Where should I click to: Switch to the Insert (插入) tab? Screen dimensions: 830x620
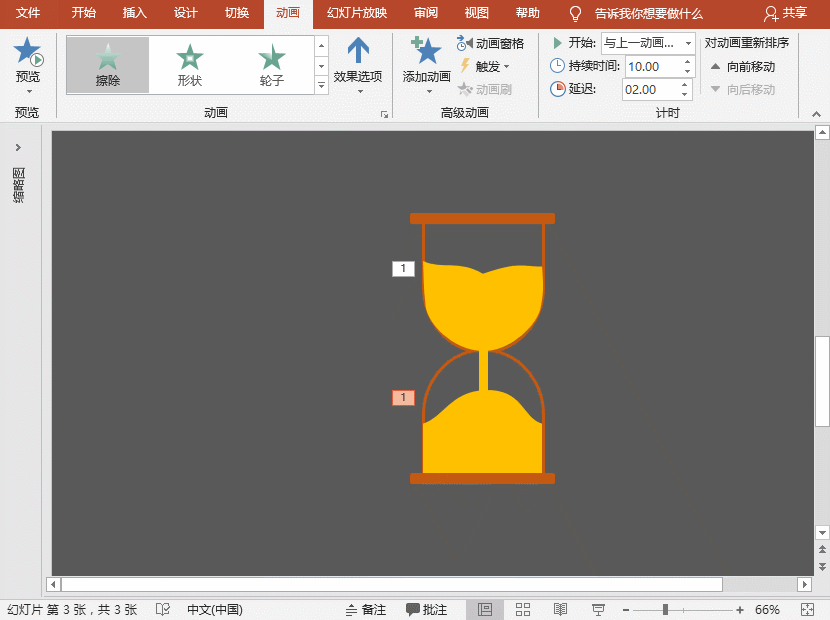pos(134,13)
